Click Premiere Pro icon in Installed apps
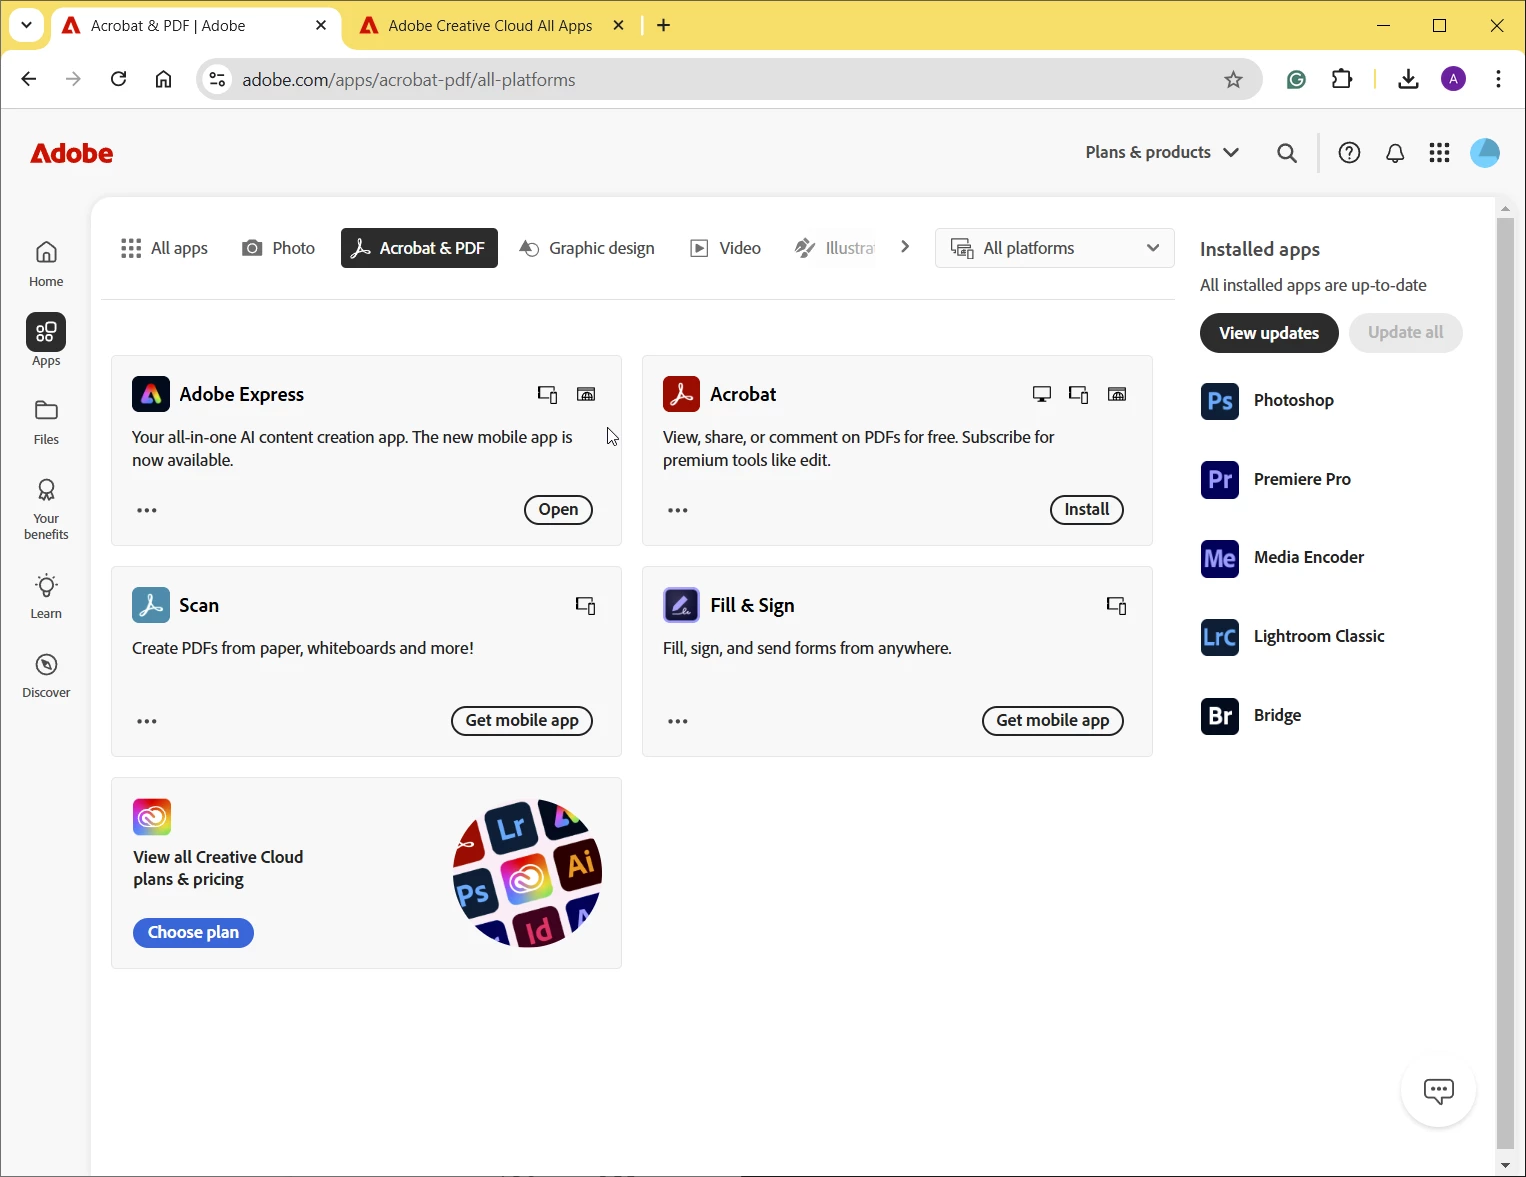This screenshot has height=1177, width=1526. (1220, 480)
